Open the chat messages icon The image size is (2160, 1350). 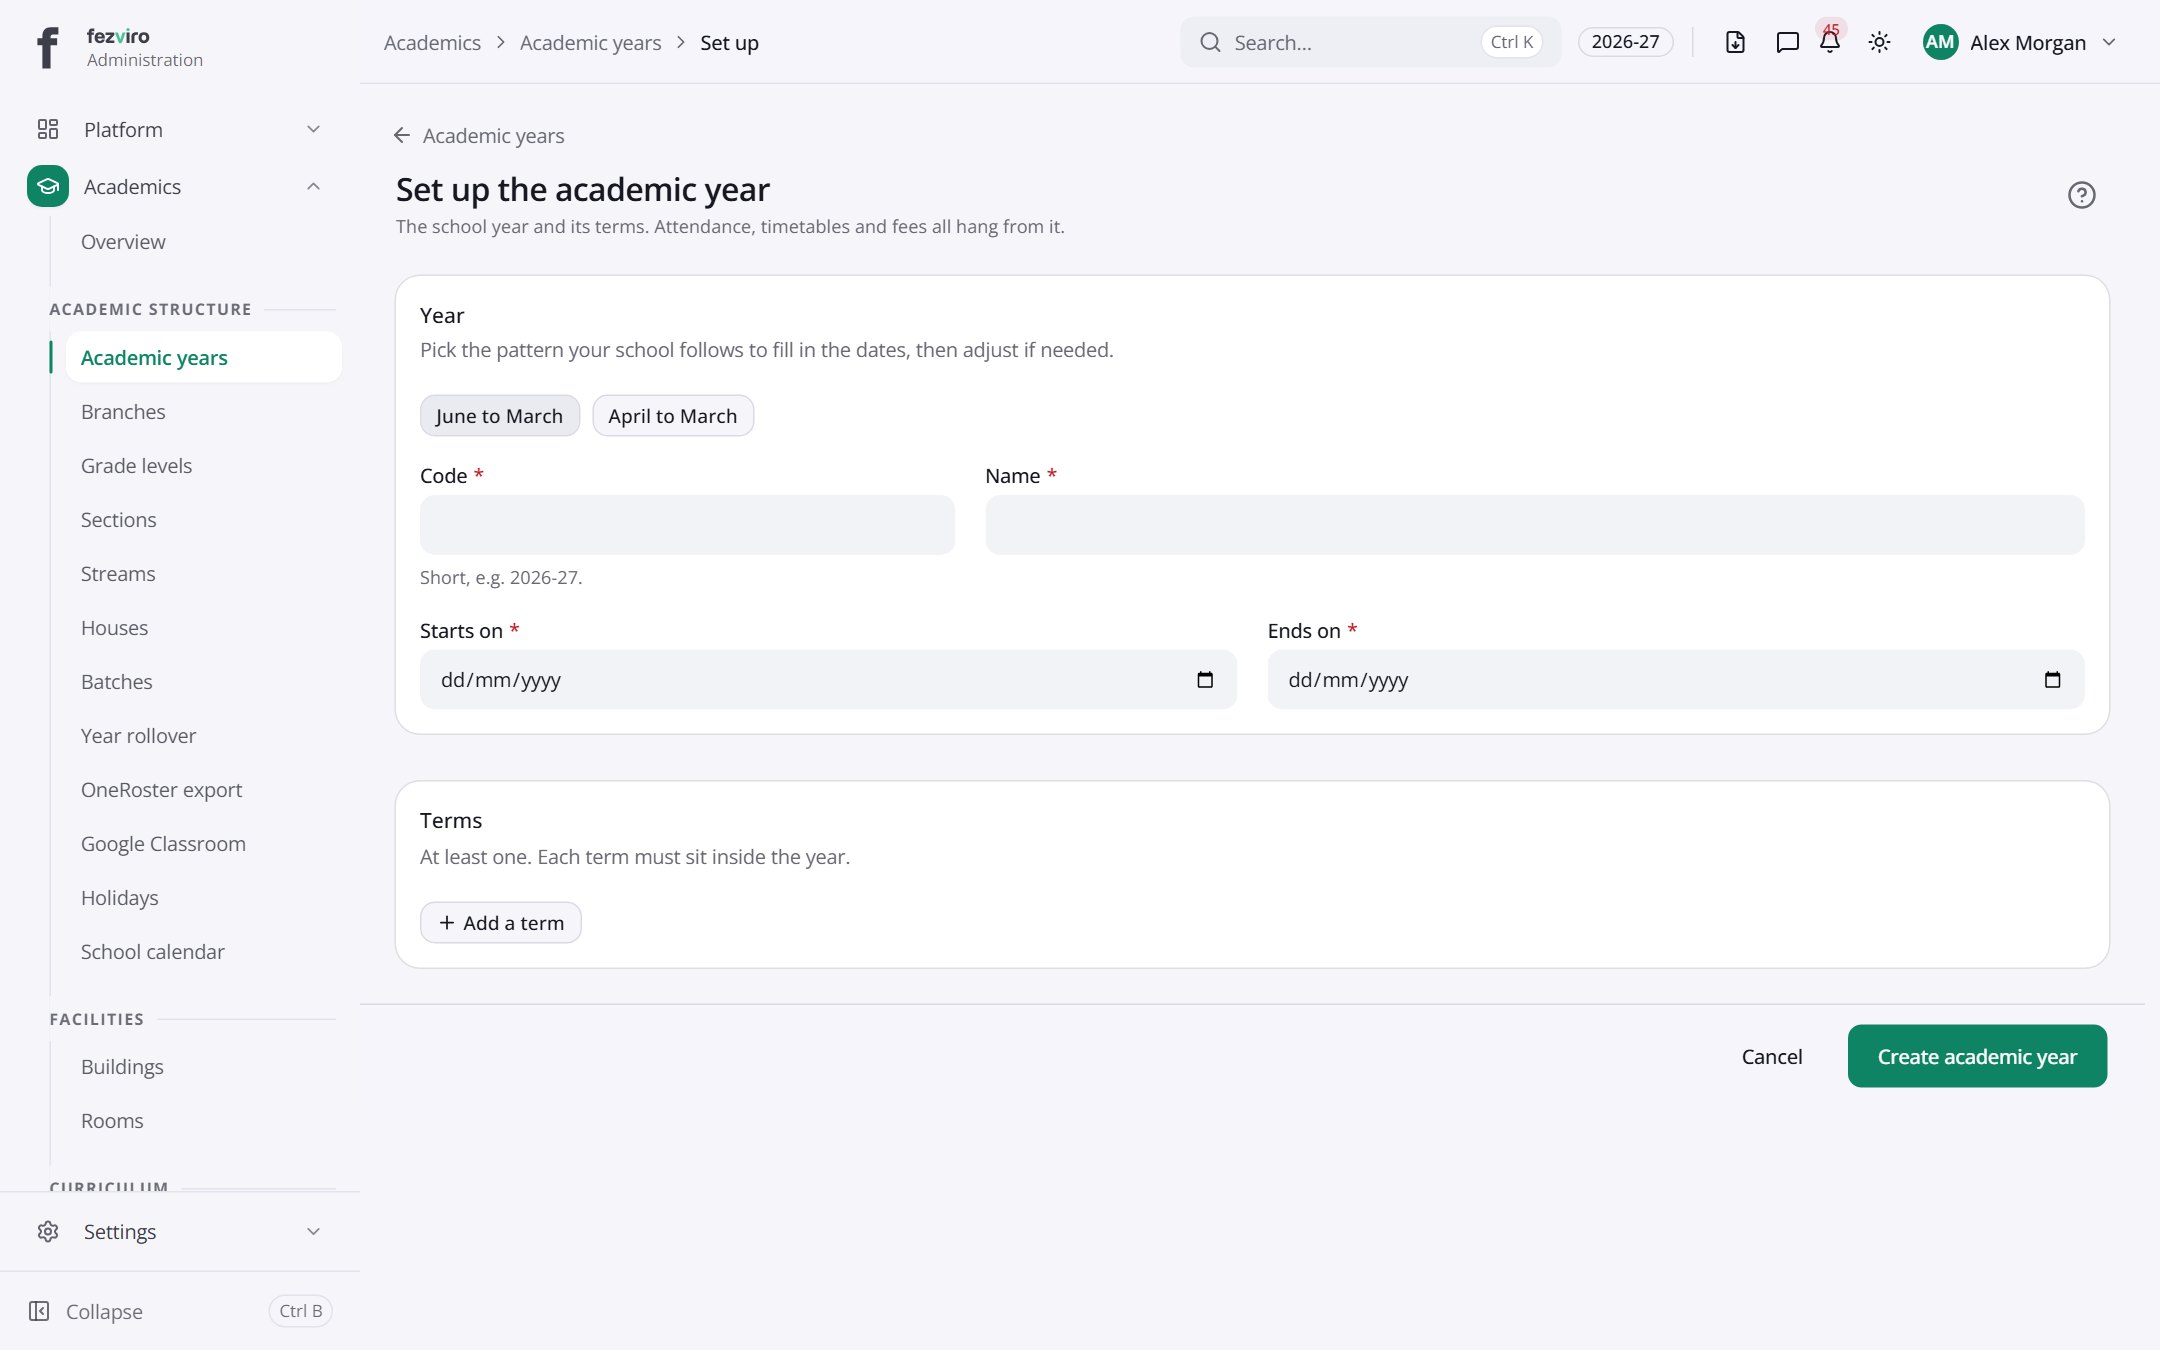pos(1787,42)
